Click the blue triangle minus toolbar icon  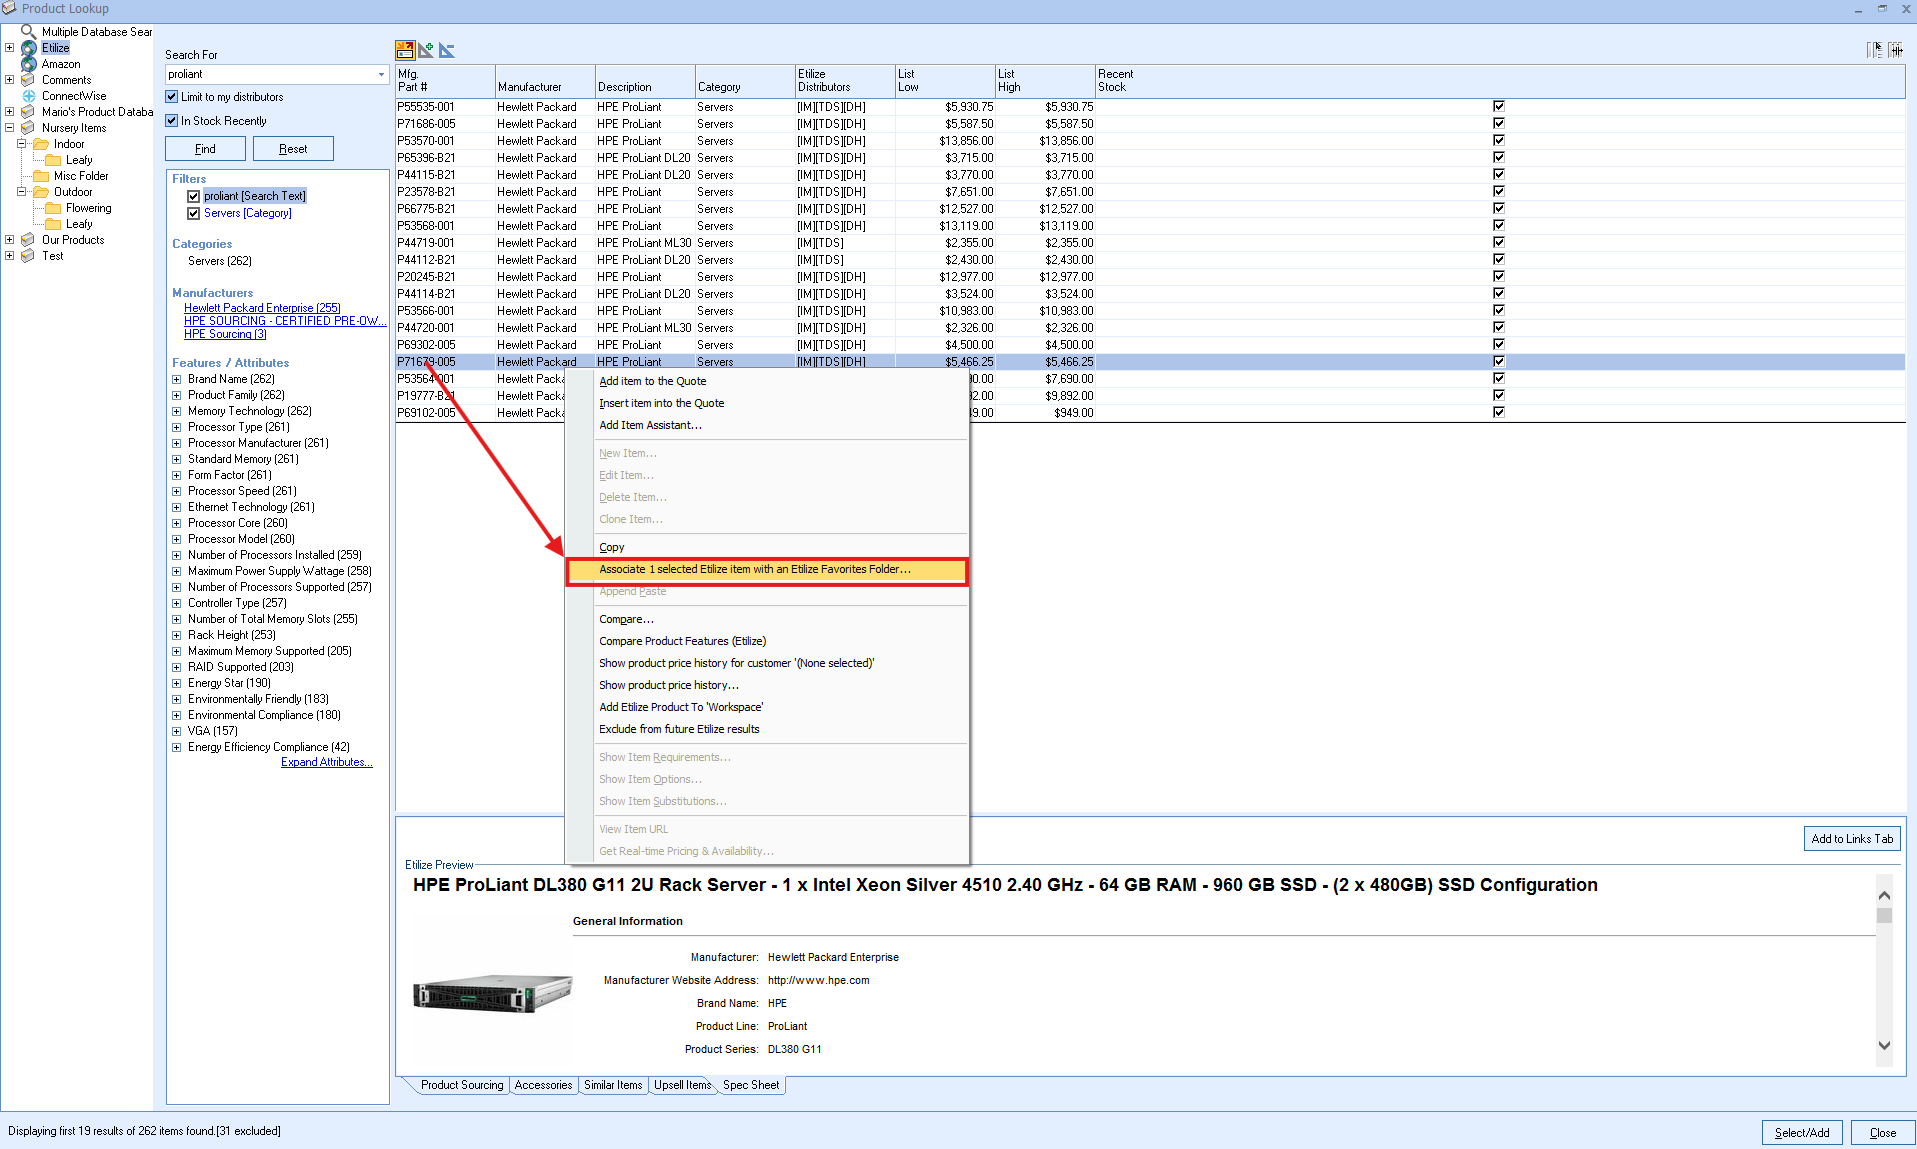coord(447,50)
